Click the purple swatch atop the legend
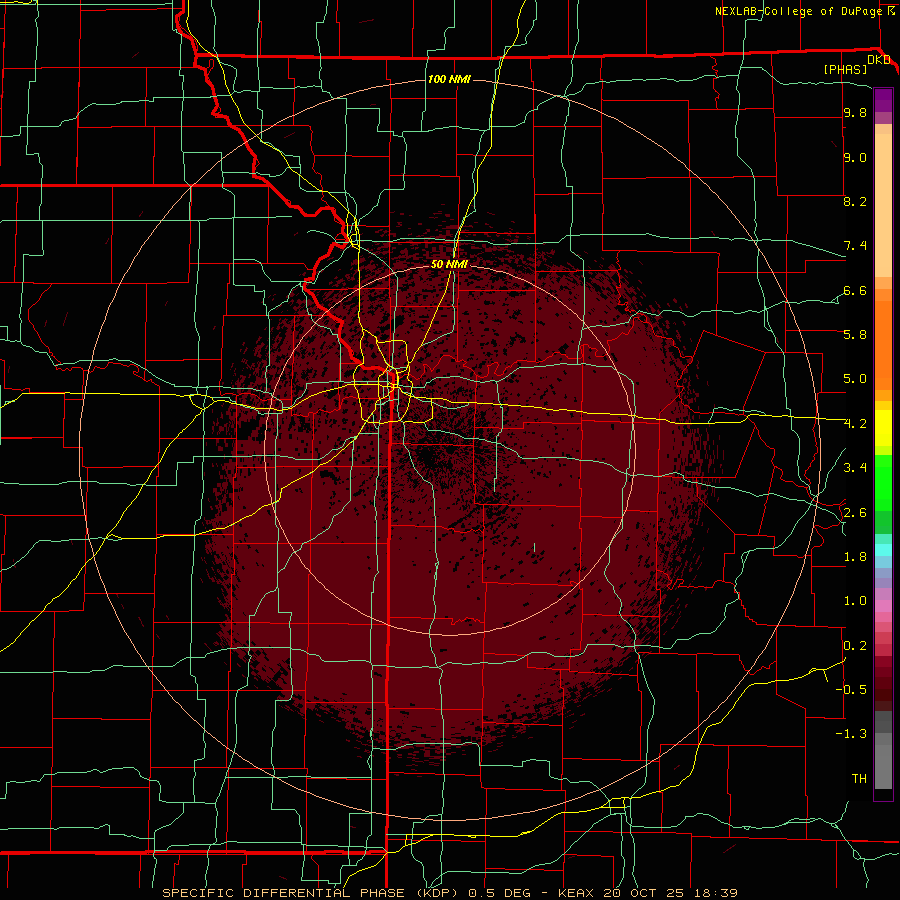 click(883, 100)
